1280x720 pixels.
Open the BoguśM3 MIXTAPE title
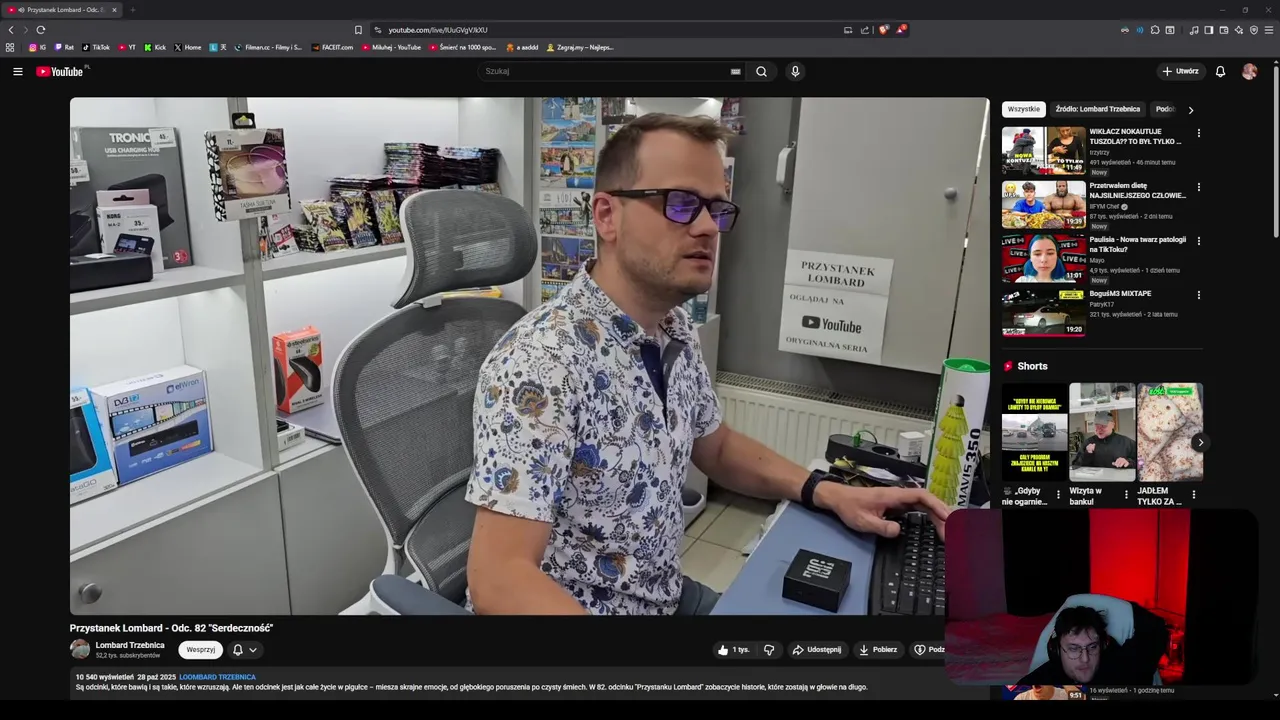click(x=1120, y=294)
